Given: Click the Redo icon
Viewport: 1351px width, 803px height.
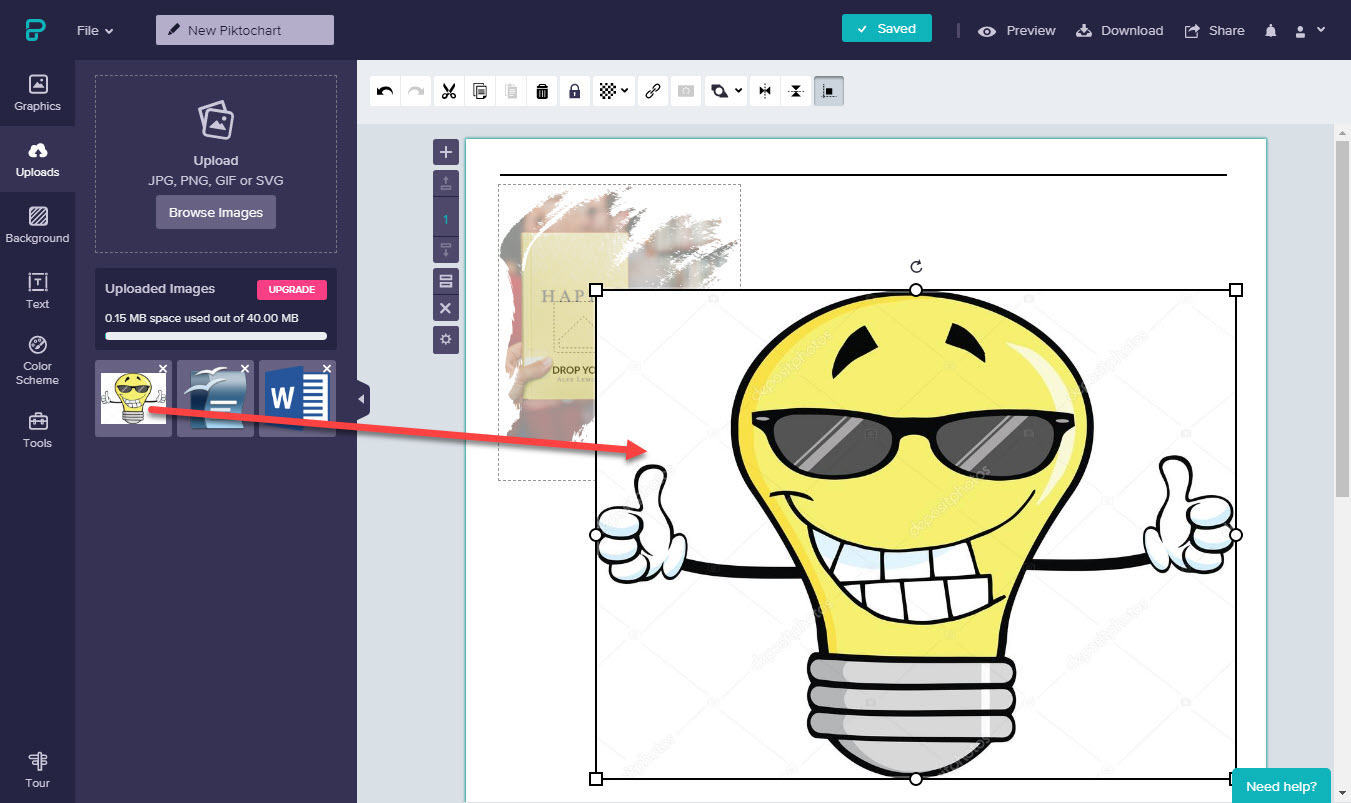Looking at the screenshot, I should [416, 91].
